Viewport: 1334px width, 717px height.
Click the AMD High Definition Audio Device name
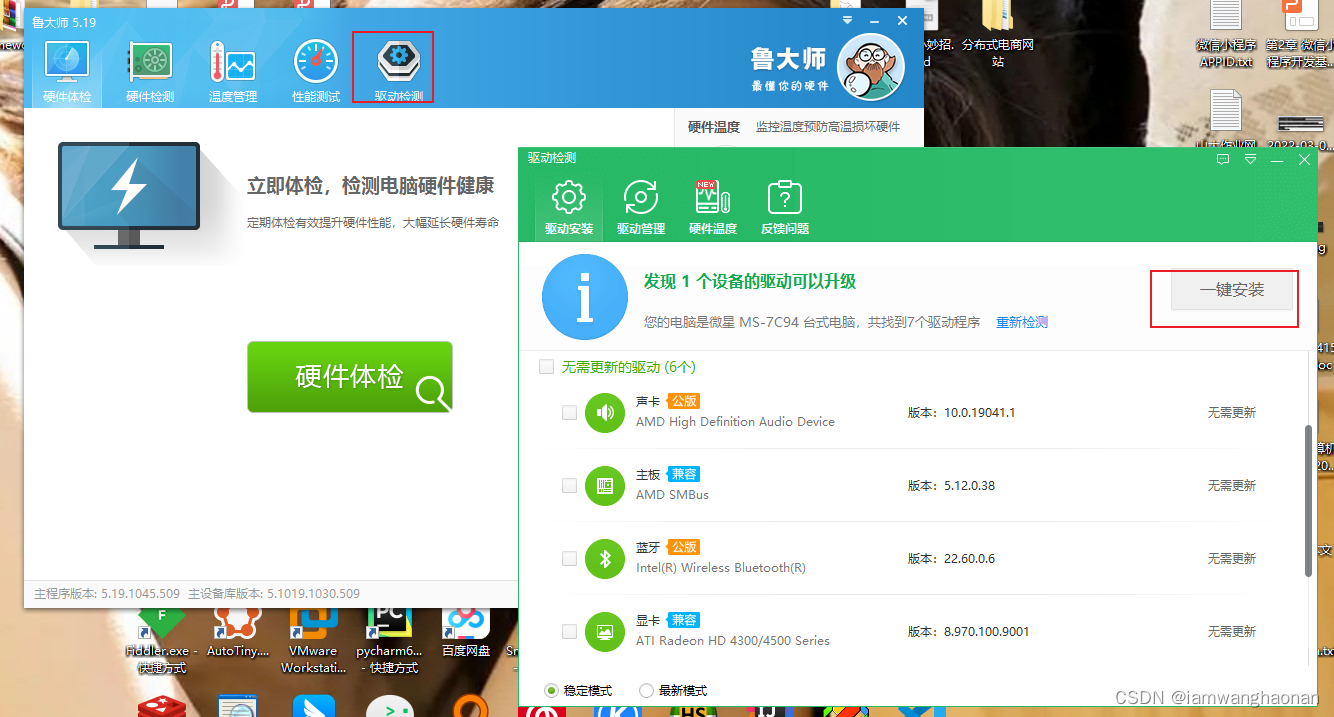[x=735, y=422]
